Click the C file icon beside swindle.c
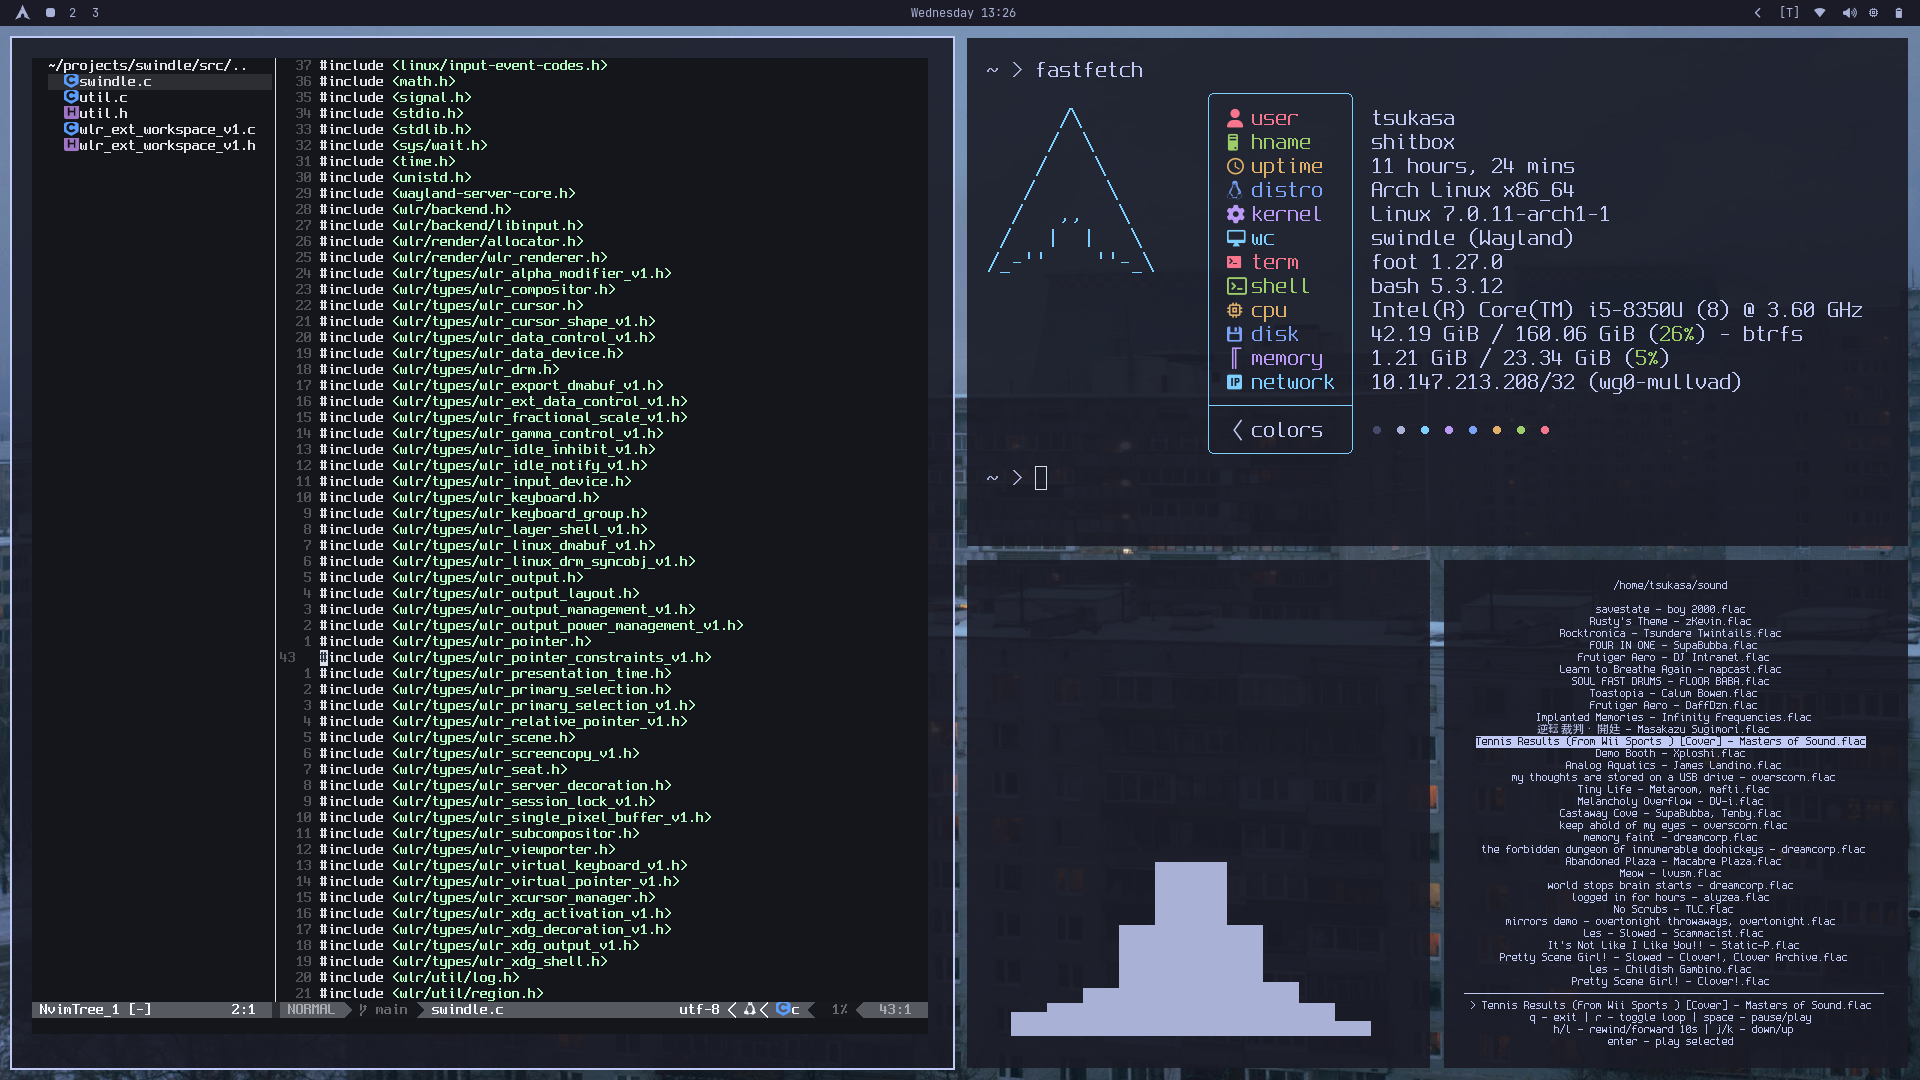 click(x=71, y=81)
